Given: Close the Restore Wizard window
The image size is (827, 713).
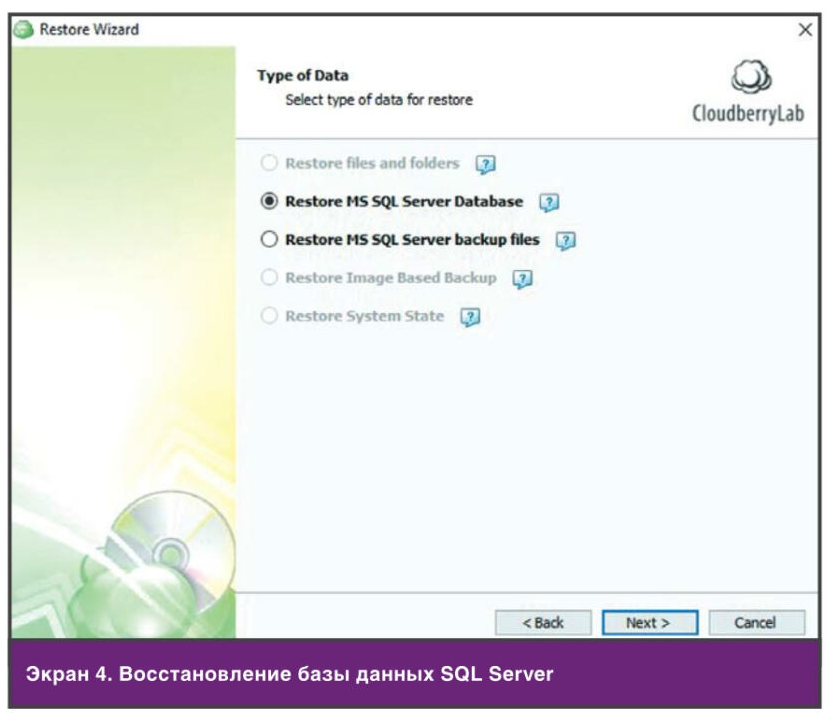Looking at the screenshot, I should tap(805, 30).
